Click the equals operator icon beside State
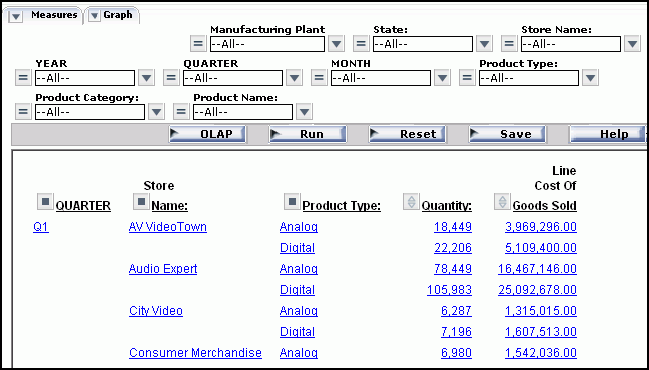649x370 pixels. [361, 43]
